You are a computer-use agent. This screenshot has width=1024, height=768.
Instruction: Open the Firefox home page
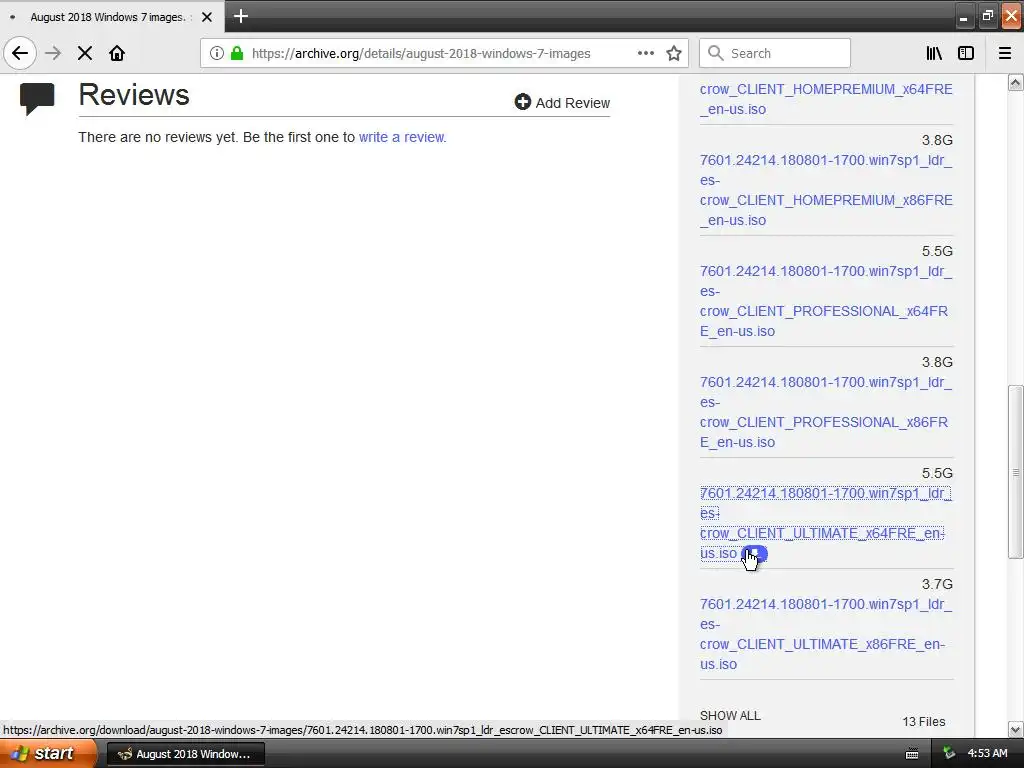[117, 53]
